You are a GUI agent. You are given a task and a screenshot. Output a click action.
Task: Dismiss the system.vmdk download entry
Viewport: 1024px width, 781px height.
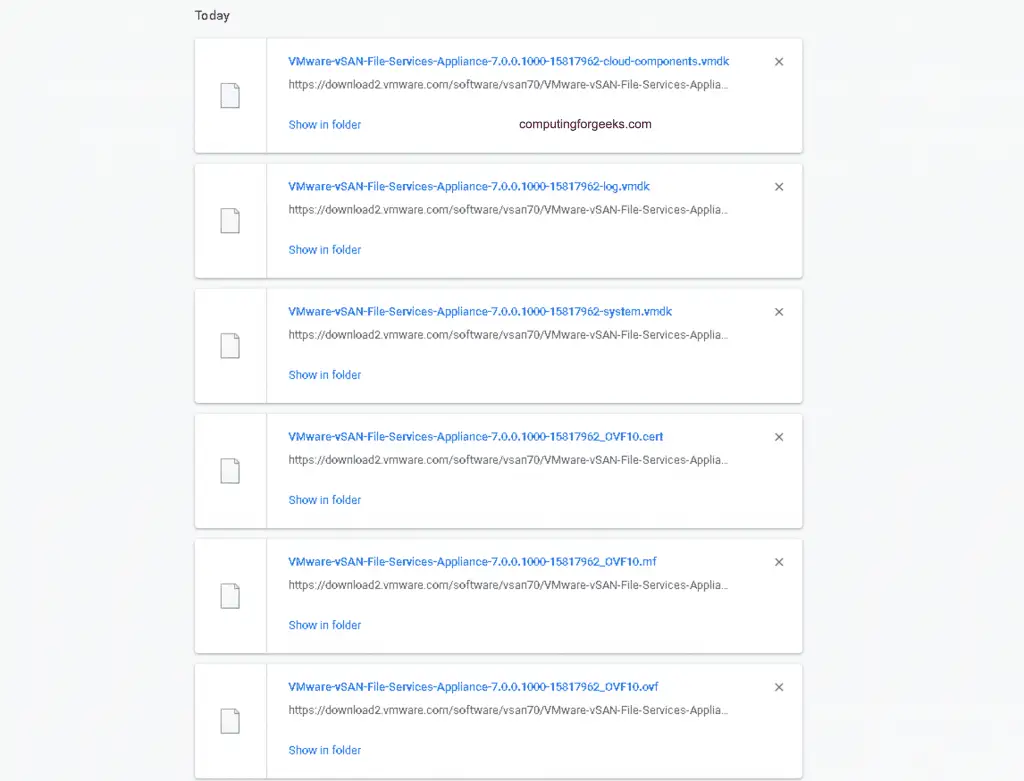[x=779, y=312]
